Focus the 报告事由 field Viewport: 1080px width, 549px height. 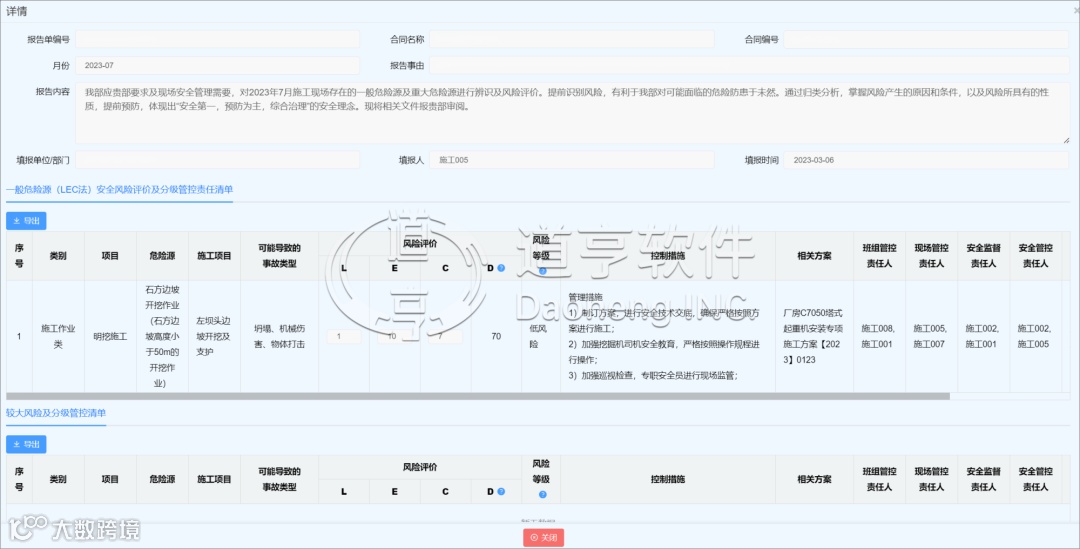tap(749, 65)
